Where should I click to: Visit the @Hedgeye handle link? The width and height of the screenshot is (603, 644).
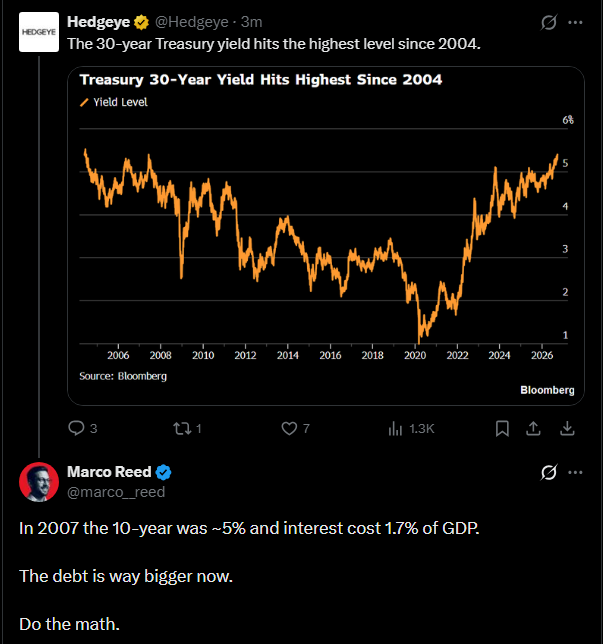pos(191,22)
